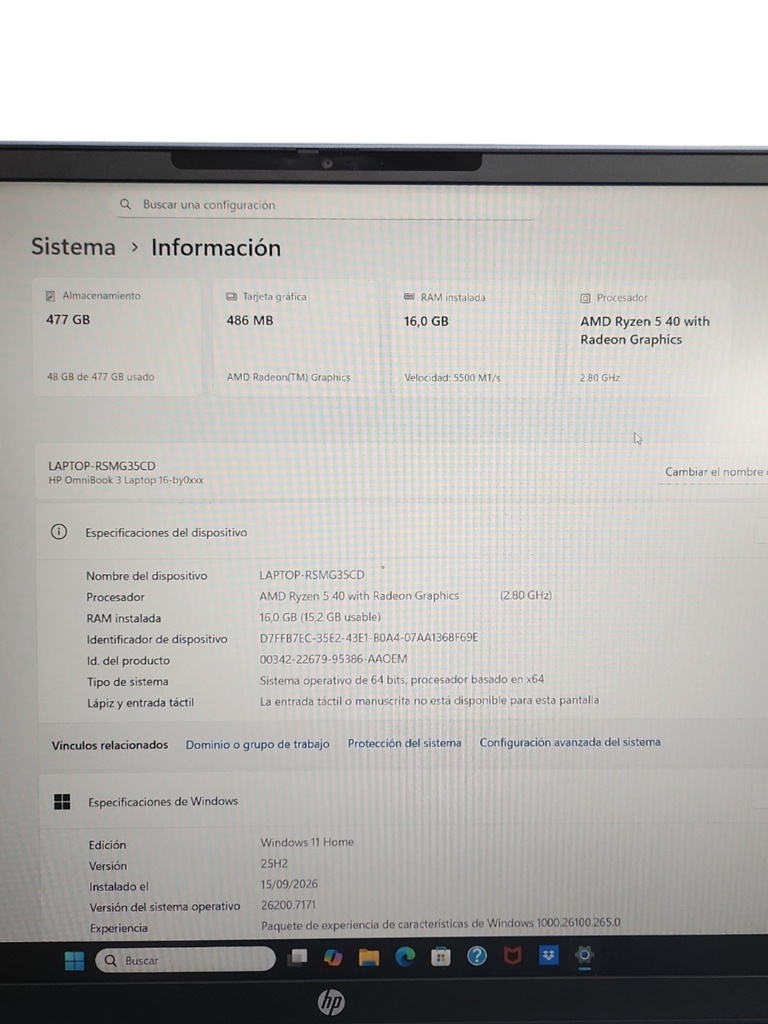
Task: Collapse Especificaciones de Windows section header
Action: [403, 801]
